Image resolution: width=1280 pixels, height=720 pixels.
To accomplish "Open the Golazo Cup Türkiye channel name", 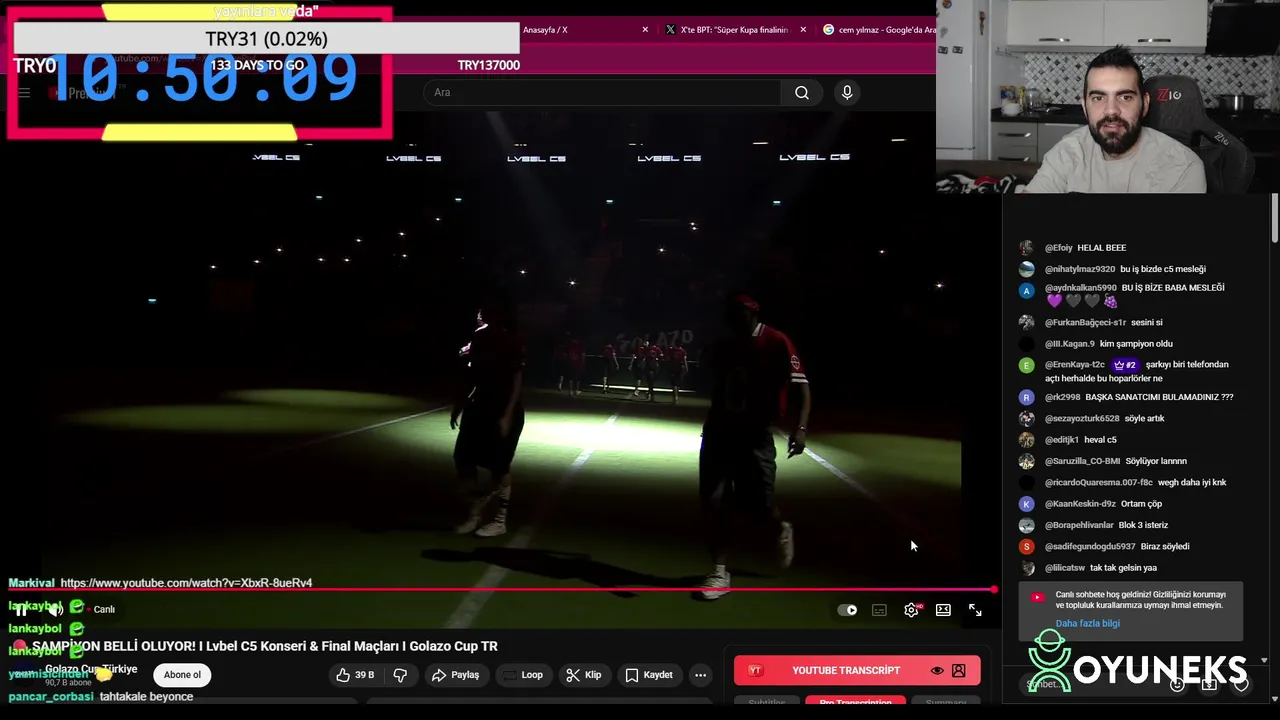I will (91, 669).
